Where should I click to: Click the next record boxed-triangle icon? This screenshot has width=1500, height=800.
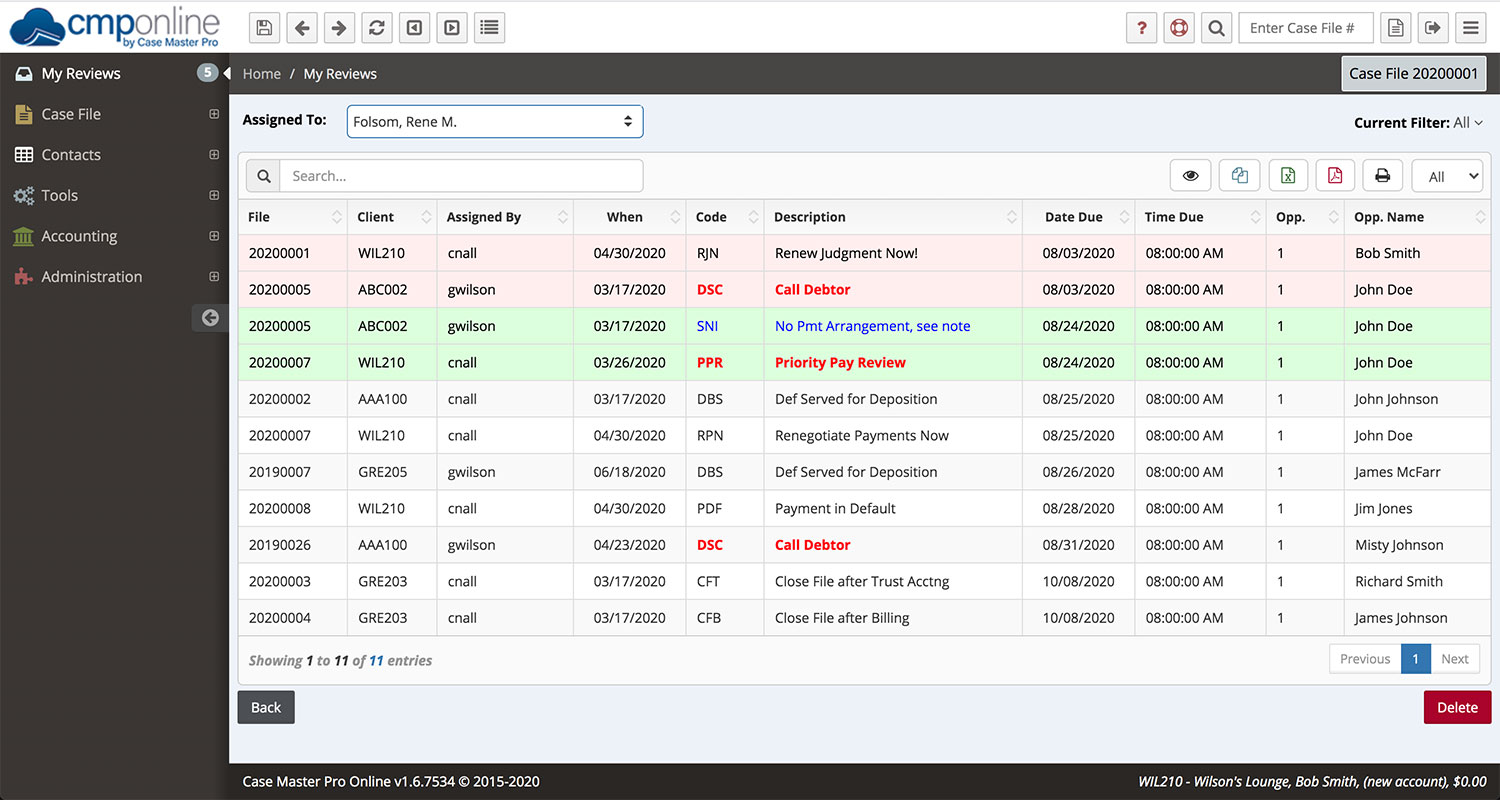[x=452, y=28]
